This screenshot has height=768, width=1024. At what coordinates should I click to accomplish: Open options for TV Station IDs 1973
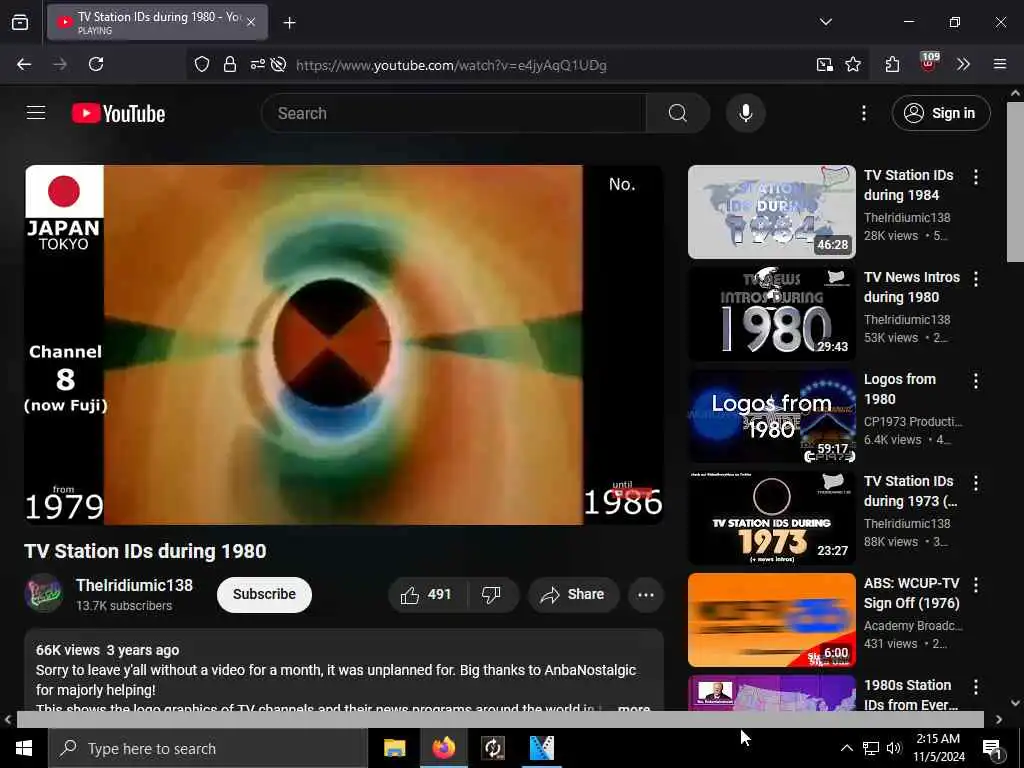(976, 483)
